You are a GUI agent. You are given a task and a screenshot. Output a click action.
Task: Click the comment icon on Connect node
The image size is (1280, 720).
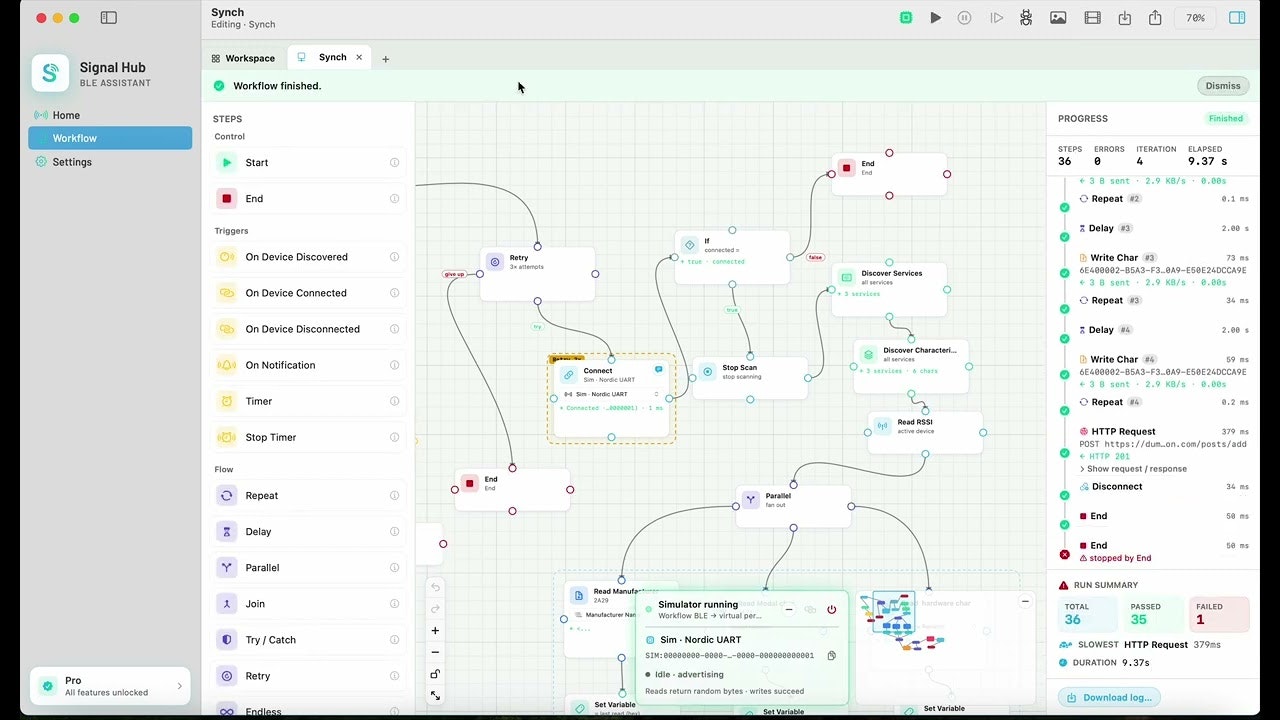(x=658, y=369)
